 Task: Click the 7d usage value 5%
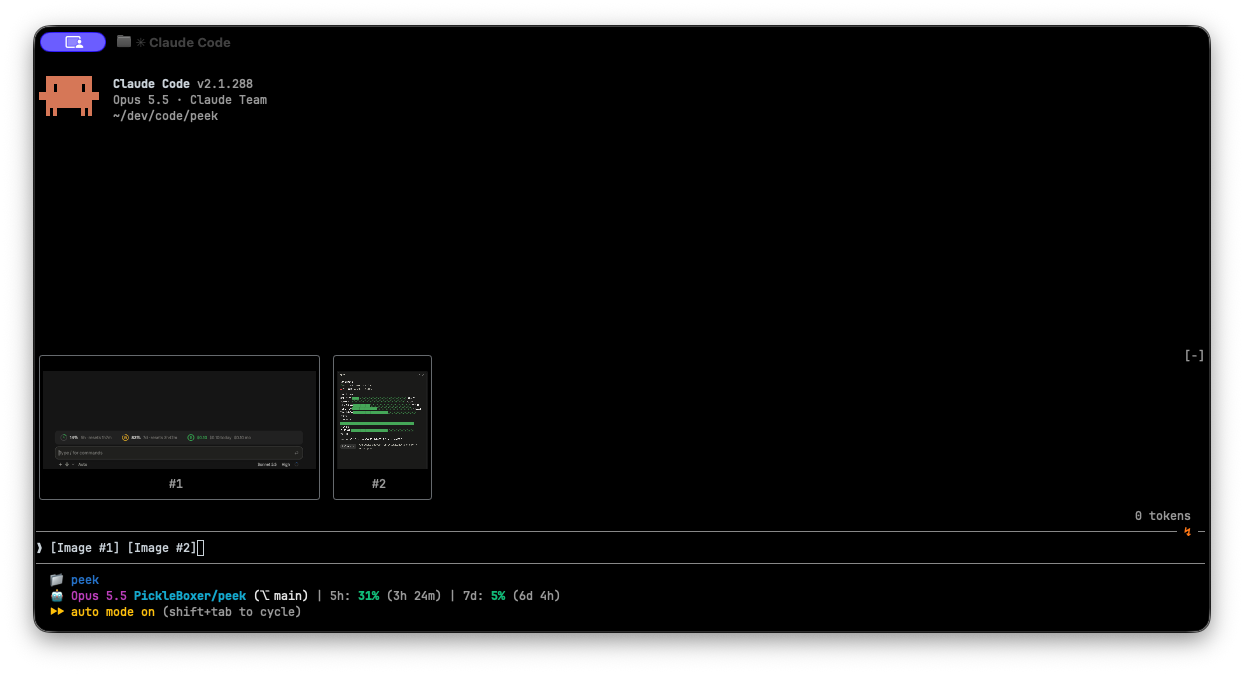pyautogui.click(x=498, y=596)
